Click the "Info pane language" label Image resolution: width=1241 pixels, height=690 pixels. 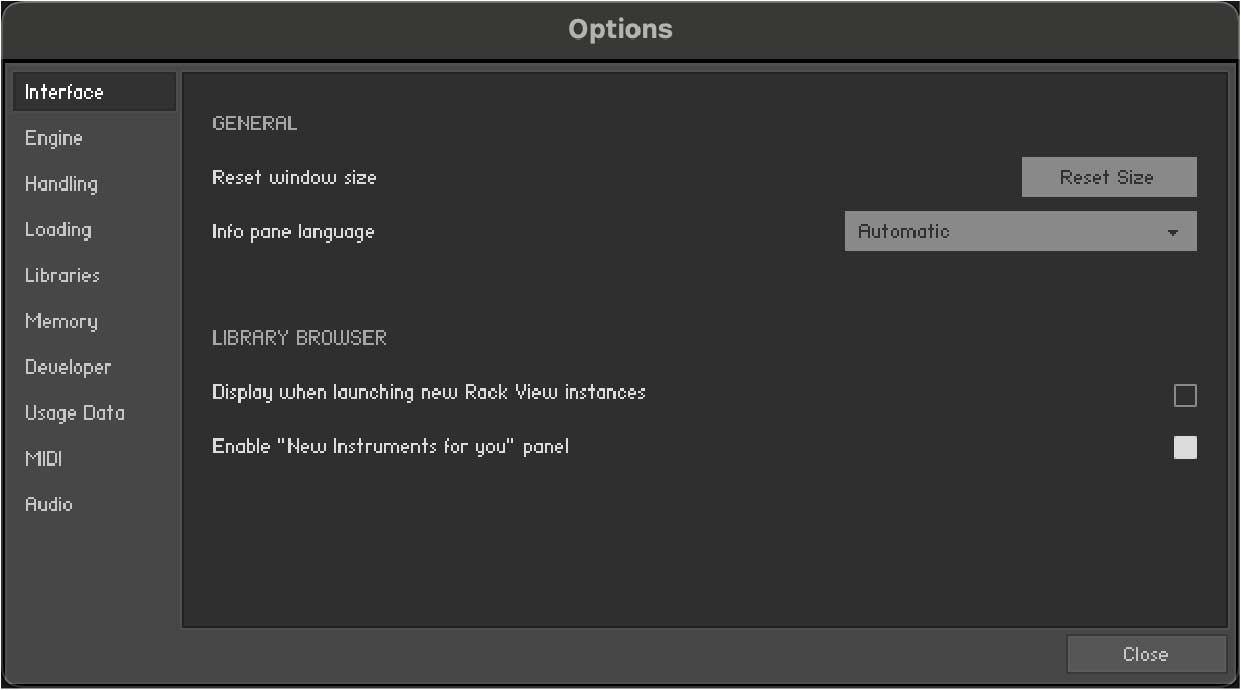pos(293,232)
